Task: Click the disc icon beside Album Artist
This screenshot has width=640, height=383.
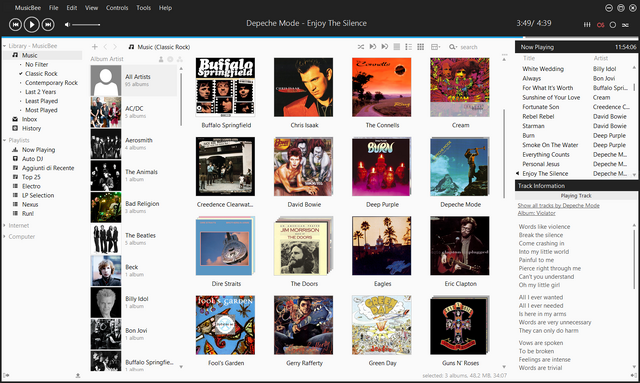Action: (x=170, y=59)
